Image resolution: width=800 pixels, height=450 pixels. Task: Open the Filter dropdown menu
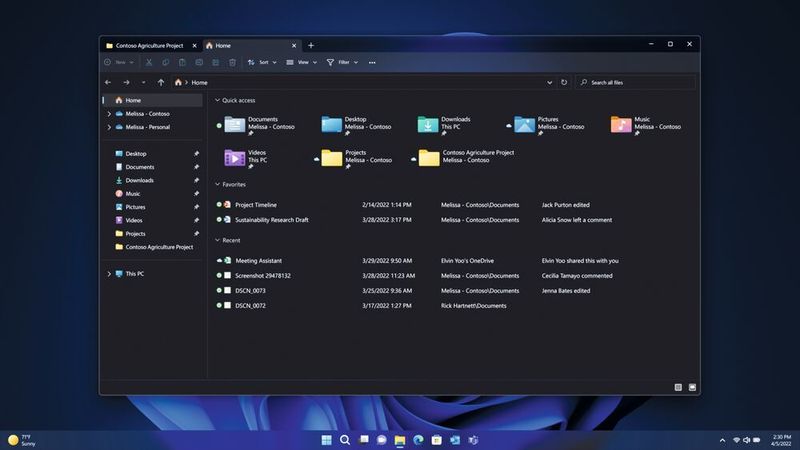[342, 62]
